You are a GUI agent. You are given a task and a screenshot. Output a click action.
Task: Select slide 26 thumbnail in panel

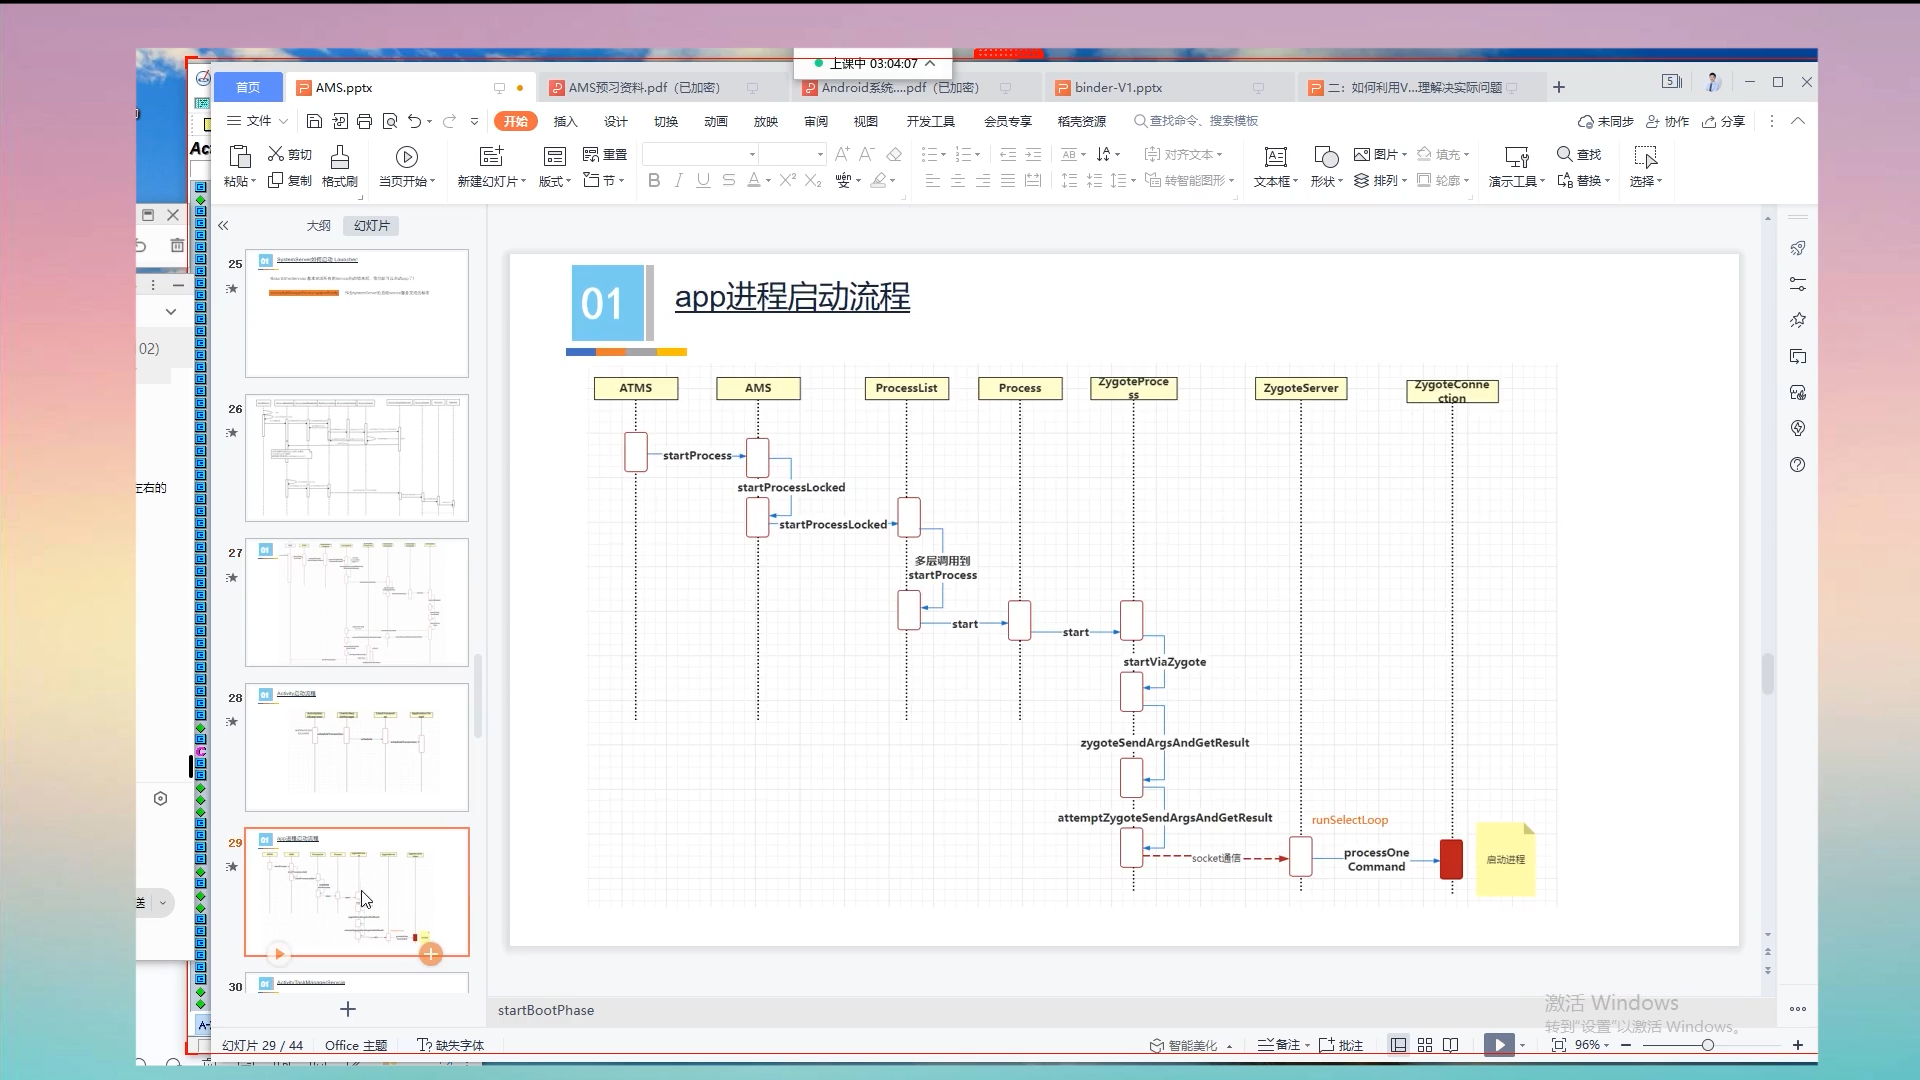click(356, 457)
